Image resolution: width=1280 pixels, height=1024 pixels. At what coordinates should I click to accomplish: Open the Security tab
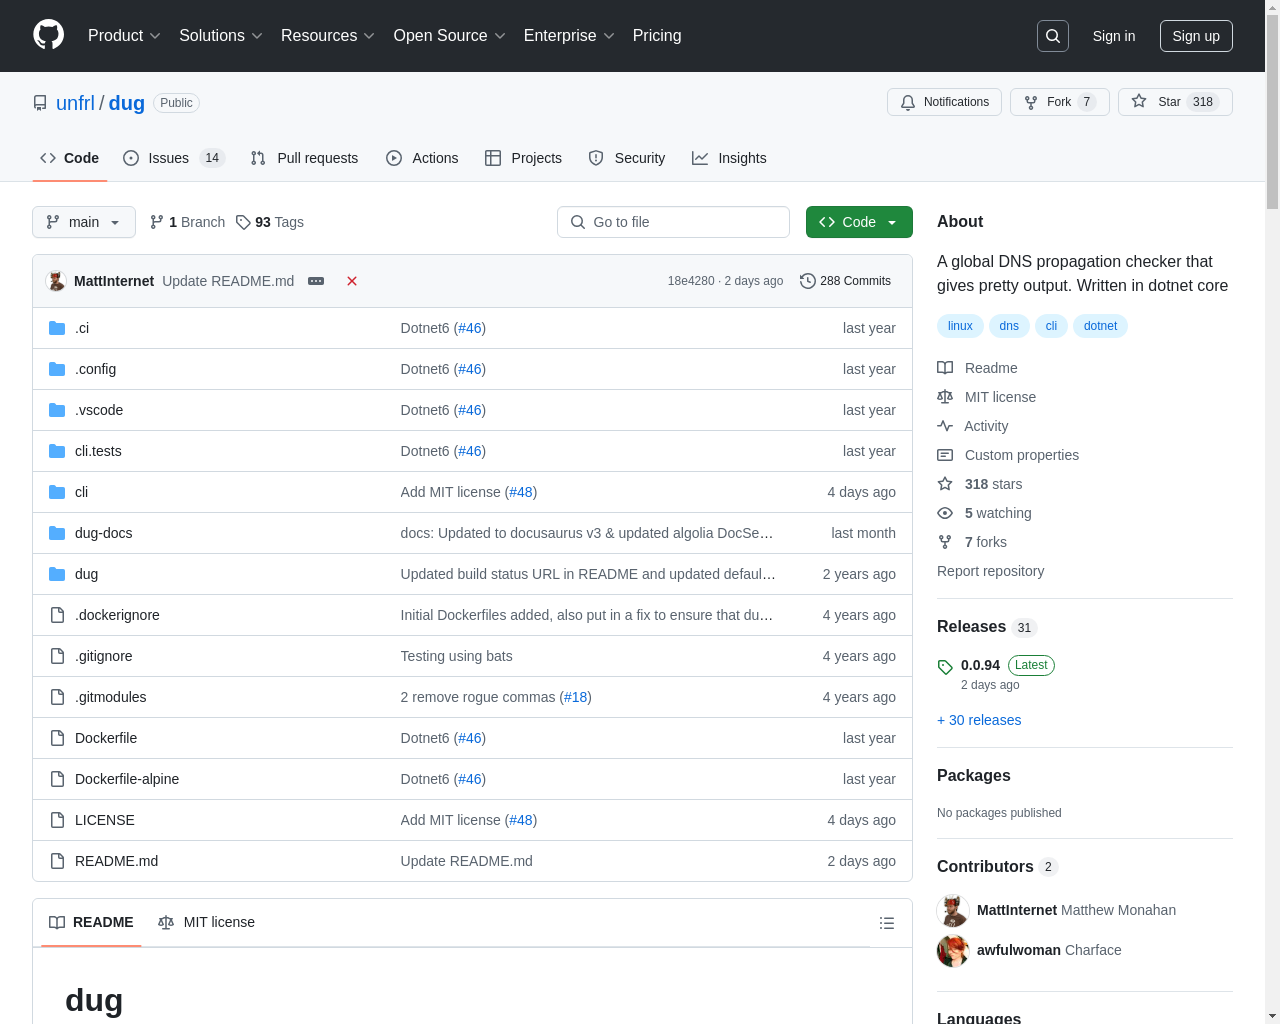[x=627, y=158]
